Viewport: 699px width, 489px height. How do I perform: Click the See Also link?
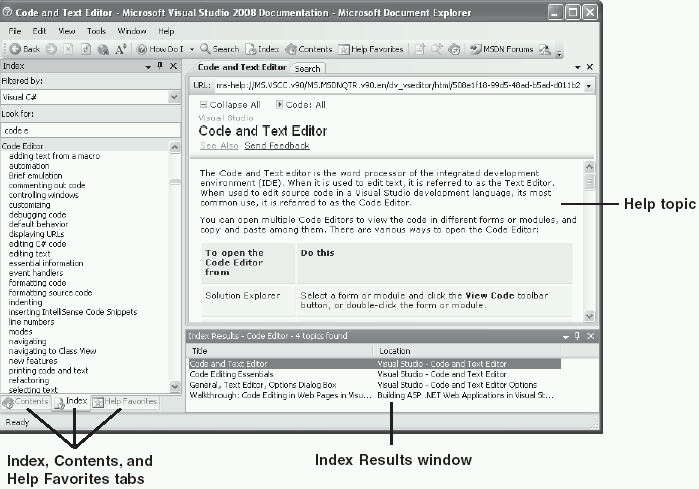click(219, 146)
